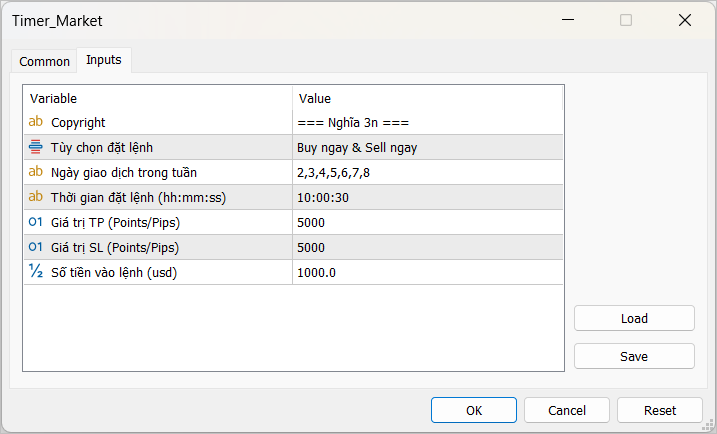Edit the Copyright value '=== Nghĩa 3n ==='

pos(427,122)
